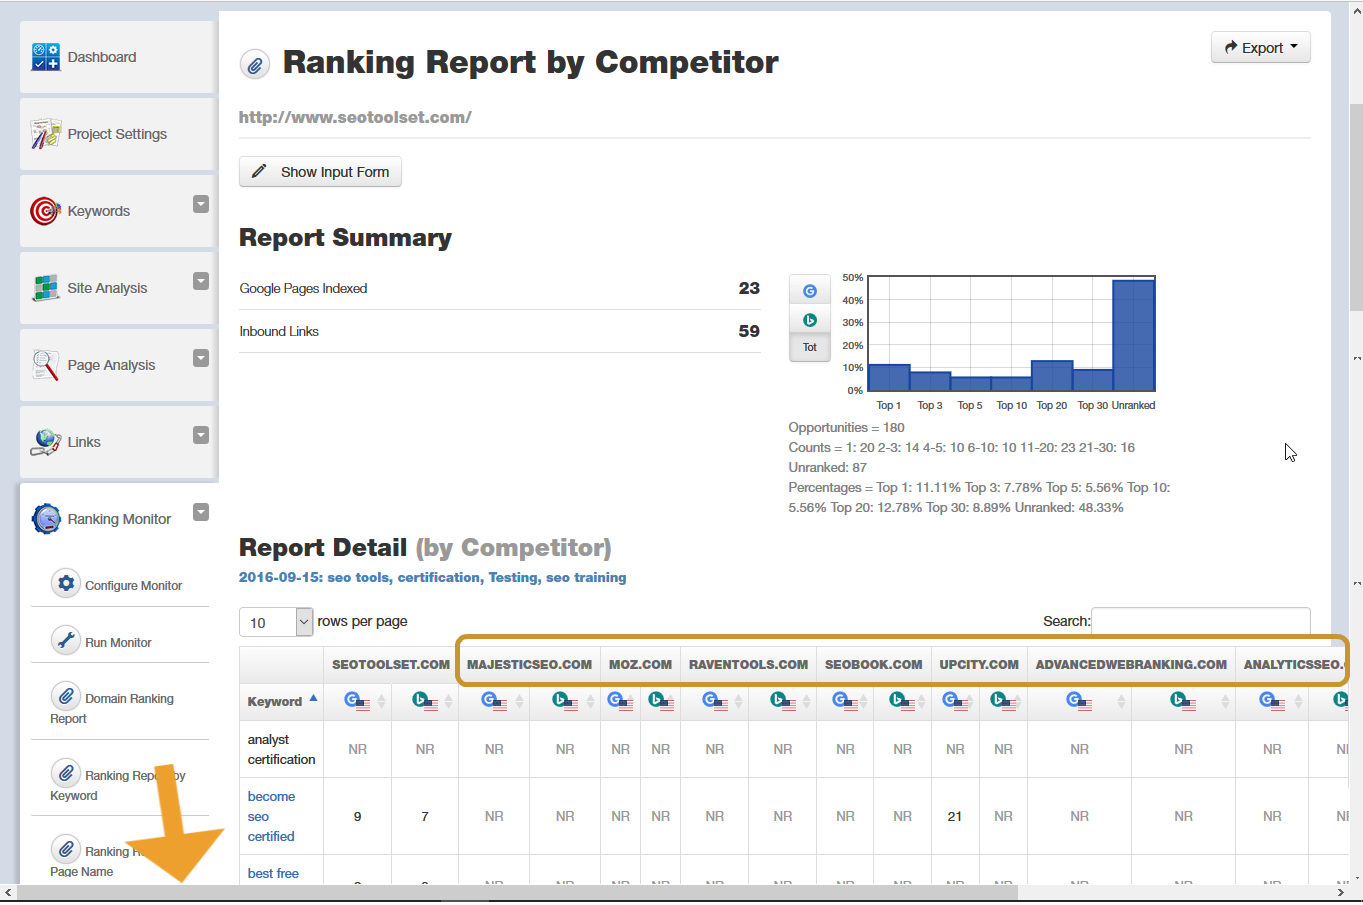Open Run Monitor wrench icon
1363x905 pixels.
point(66,640)
